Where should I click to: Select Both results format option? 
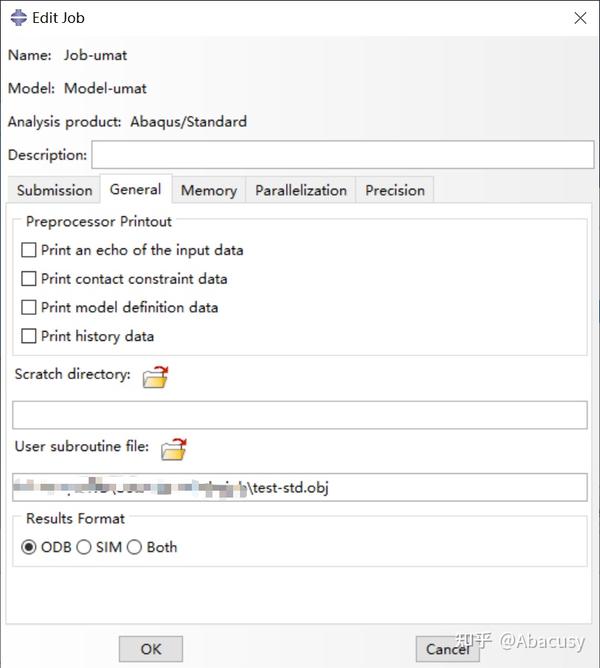point(134,547)
